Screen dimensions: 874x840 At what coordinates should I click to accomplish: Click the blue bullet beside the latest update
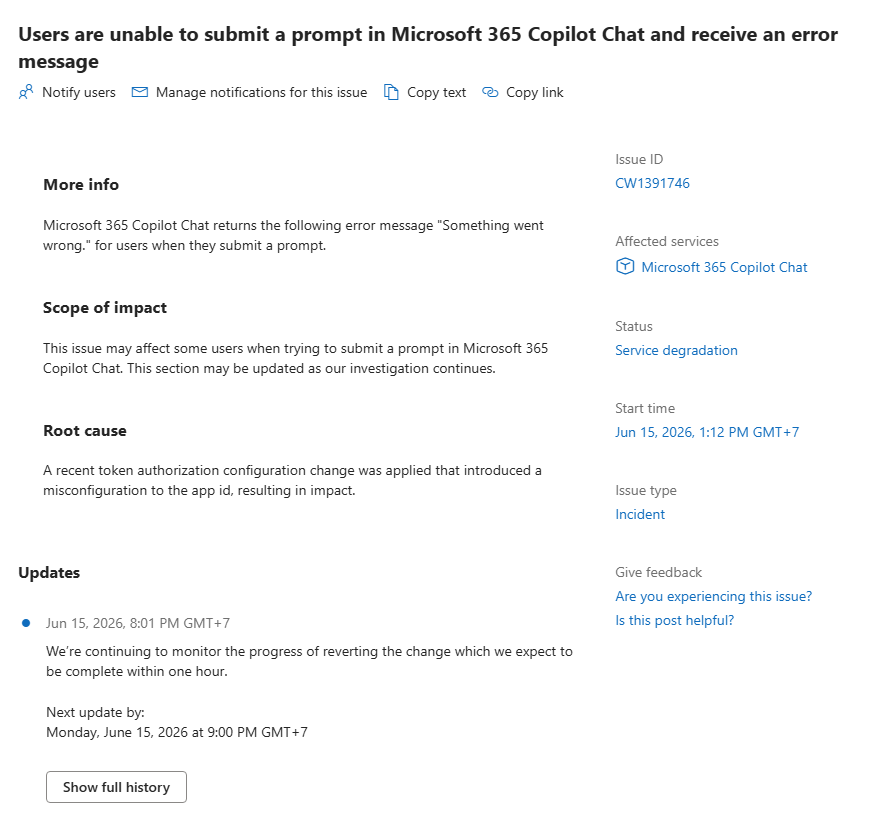pyautogui.click(x=26, y=623)
